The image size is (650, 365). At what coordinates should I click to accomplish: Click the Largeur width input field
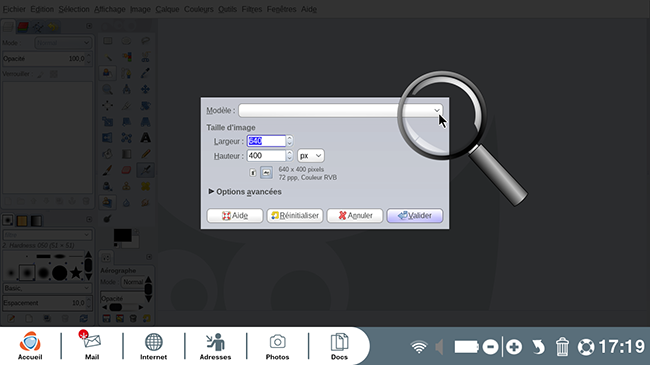[266, 141]
